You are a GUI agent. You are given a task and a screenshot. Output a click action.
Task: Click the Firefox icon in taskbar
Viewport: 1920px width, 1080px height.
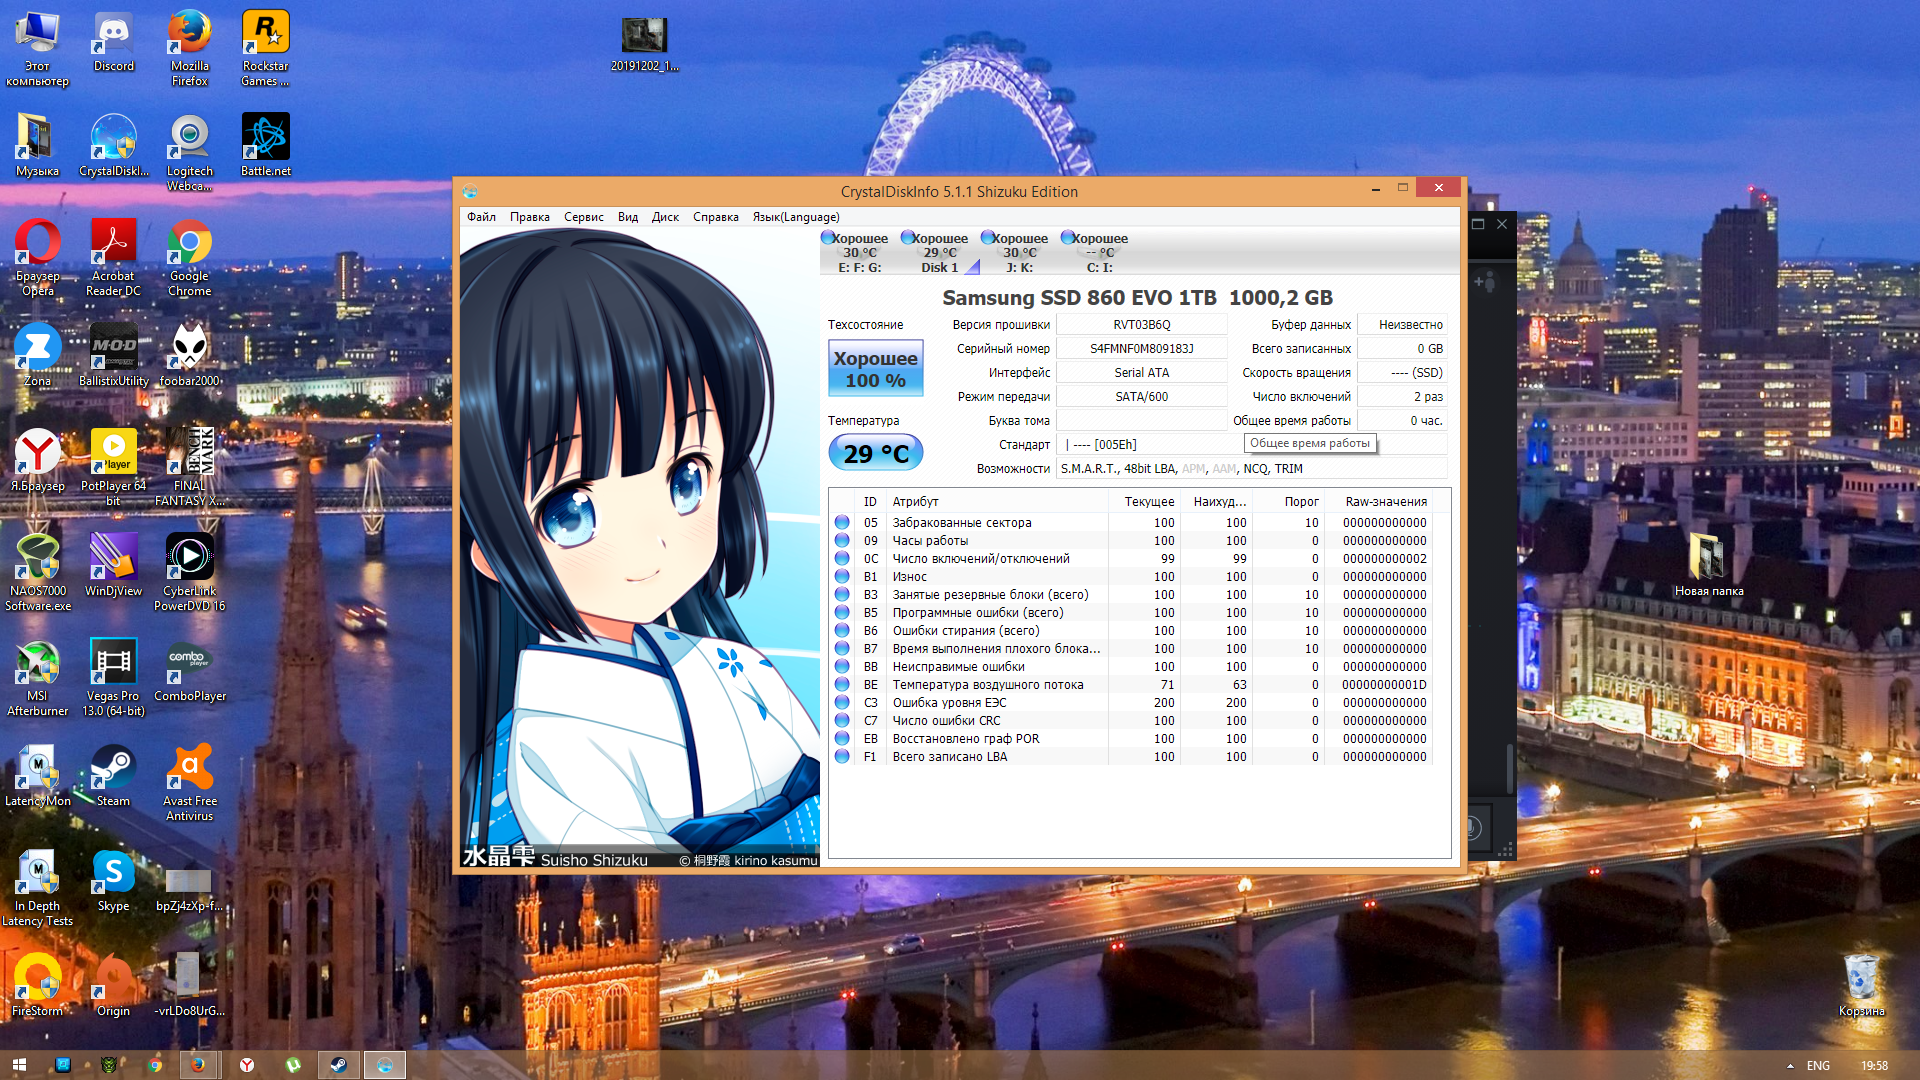point(198,1065)
